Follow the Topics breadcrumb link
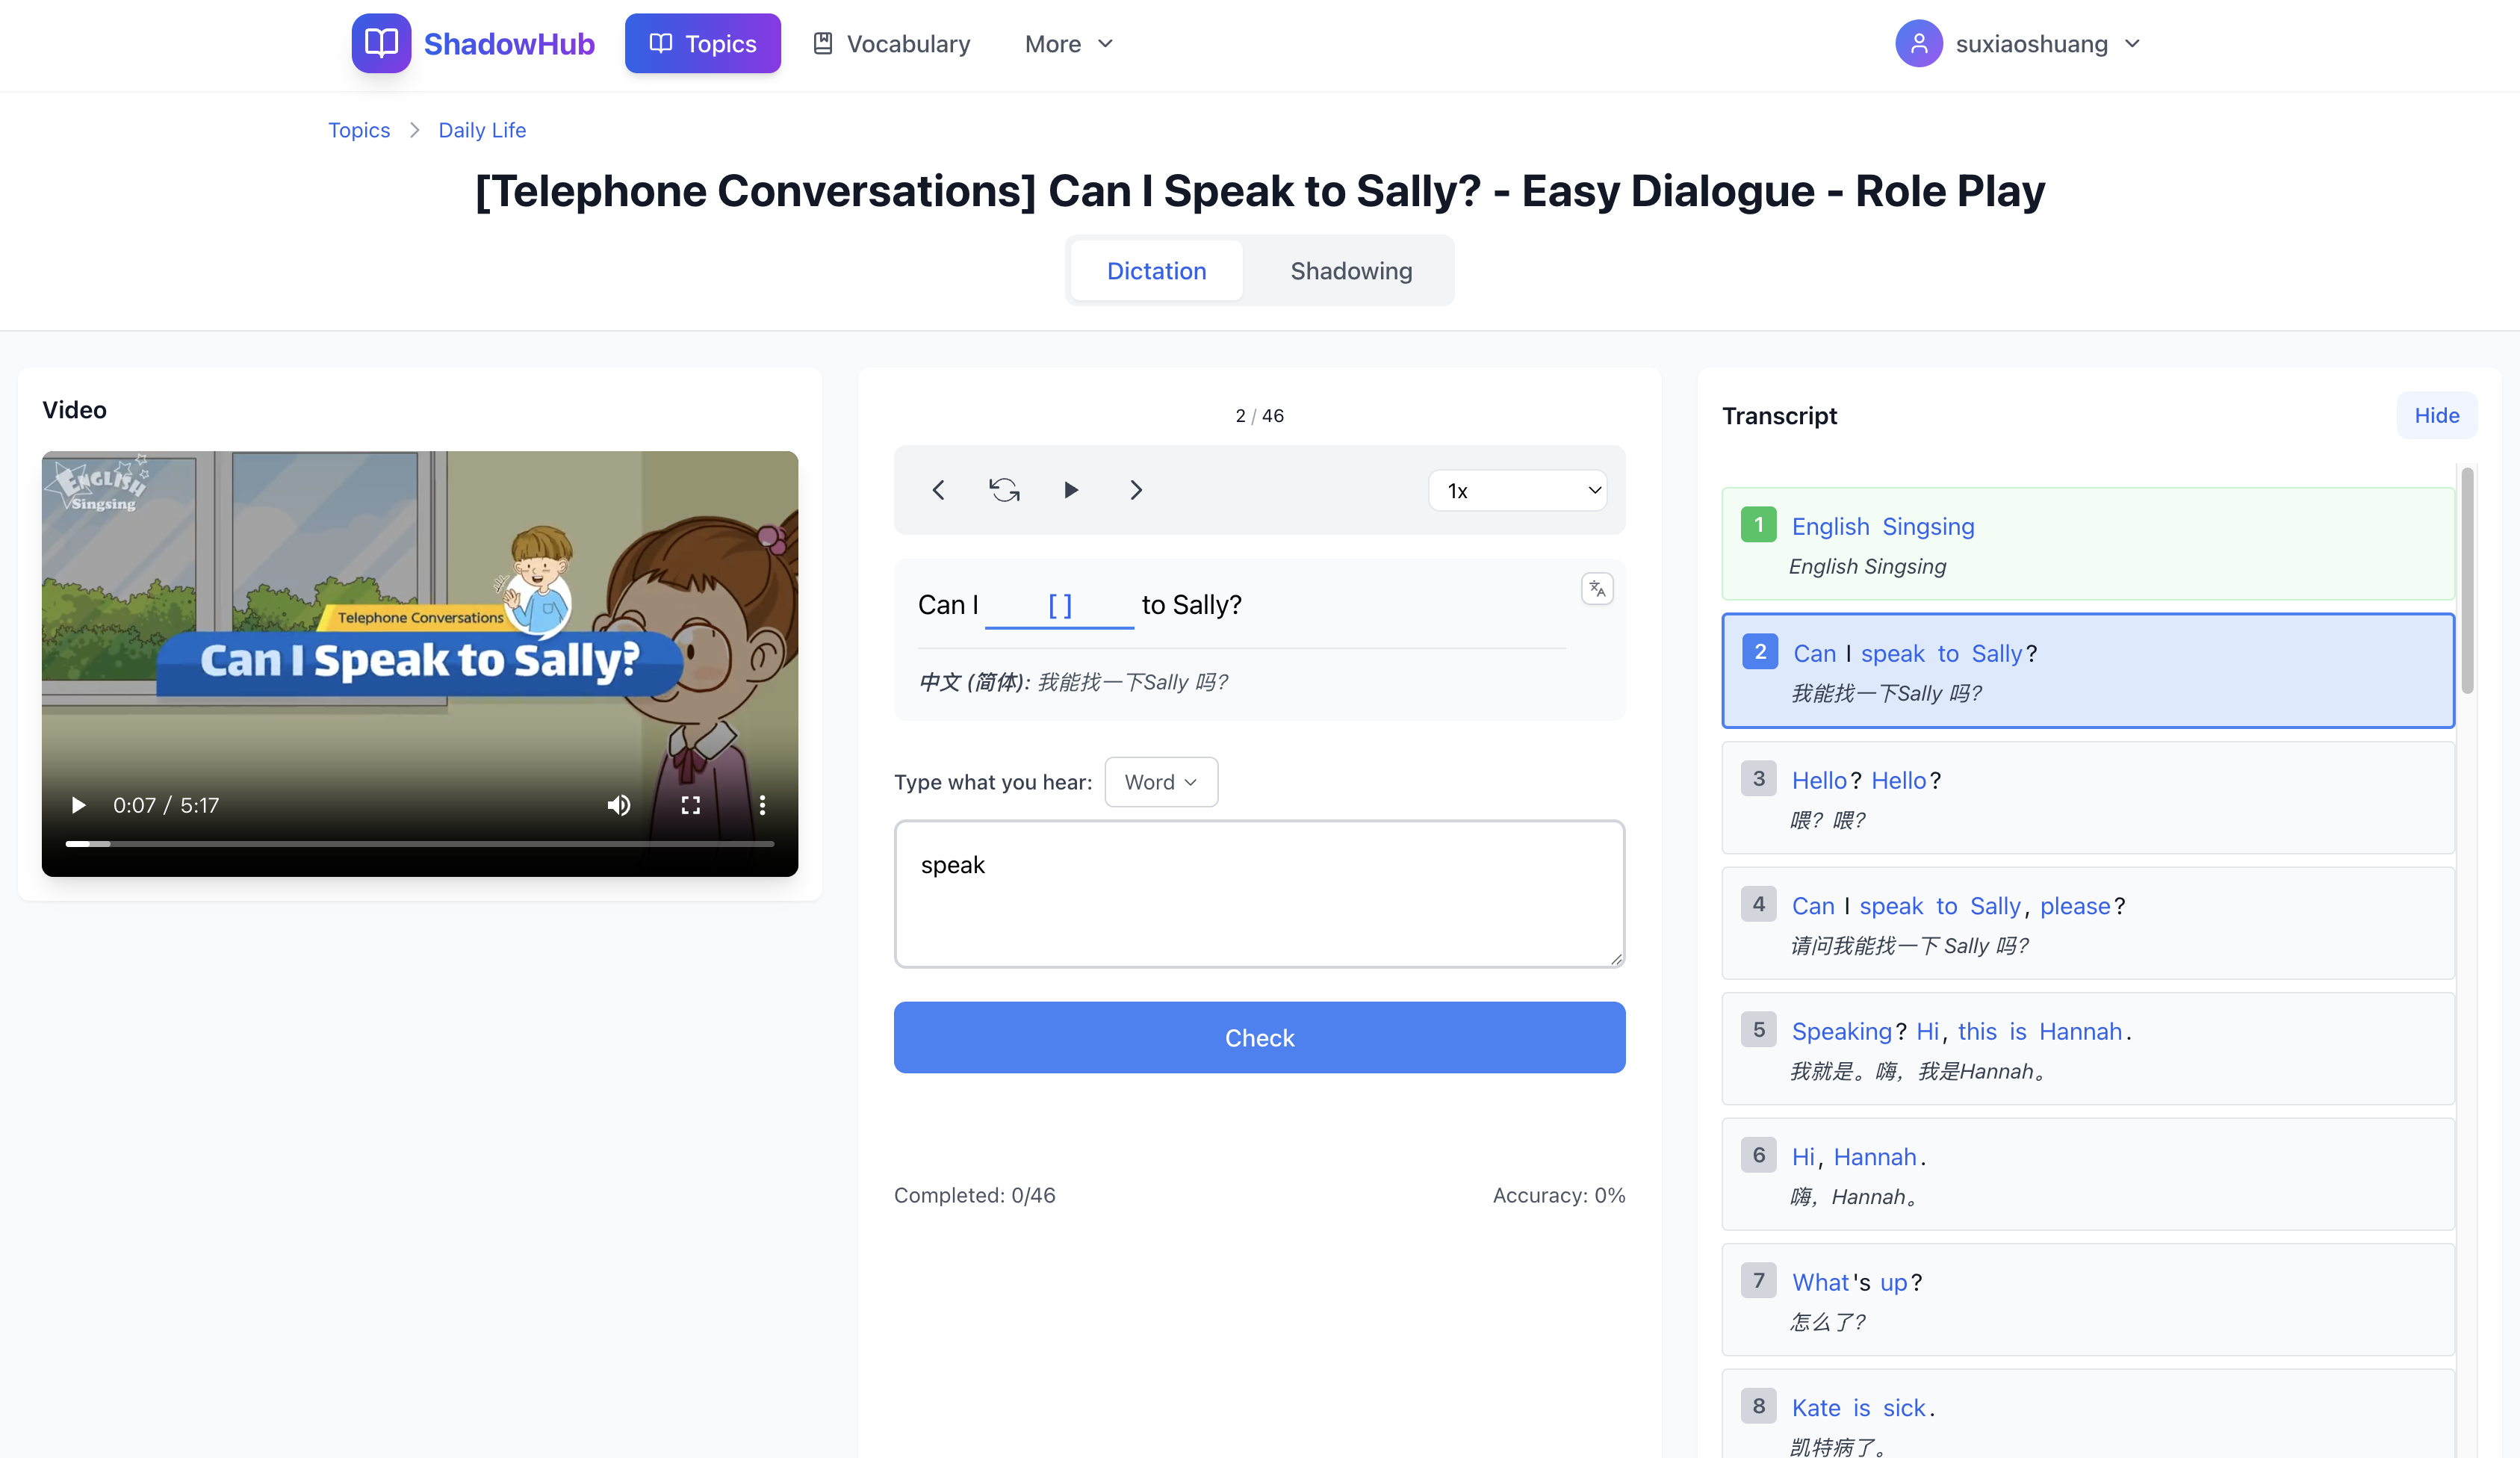 point(359,130)
